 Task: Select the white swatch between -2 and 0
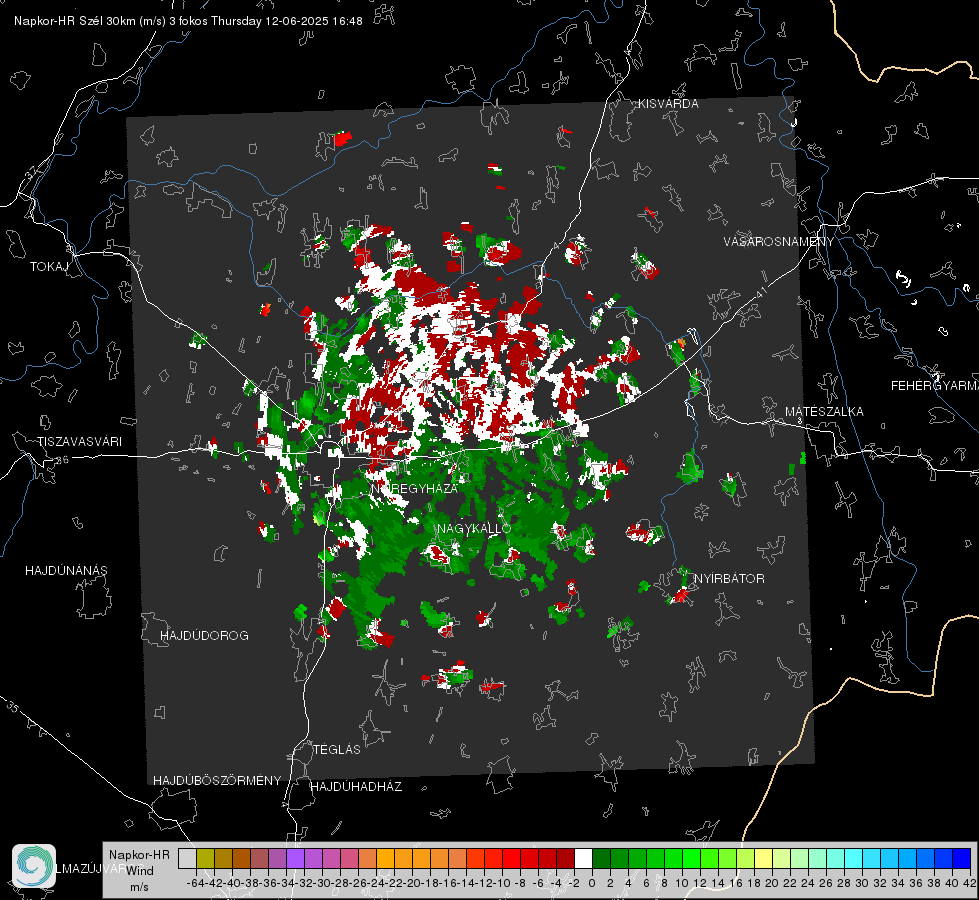tap(583, 858)
